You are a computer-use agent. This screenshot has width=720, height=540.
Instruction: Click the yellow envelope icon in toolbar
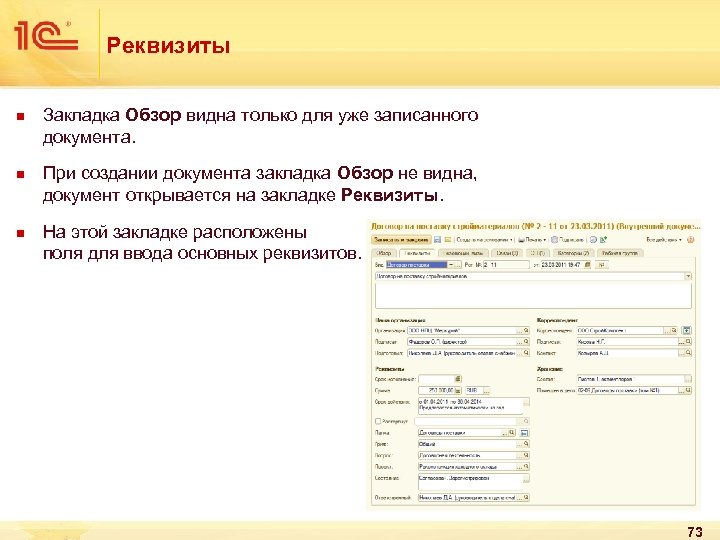click(x=448, y=240)
